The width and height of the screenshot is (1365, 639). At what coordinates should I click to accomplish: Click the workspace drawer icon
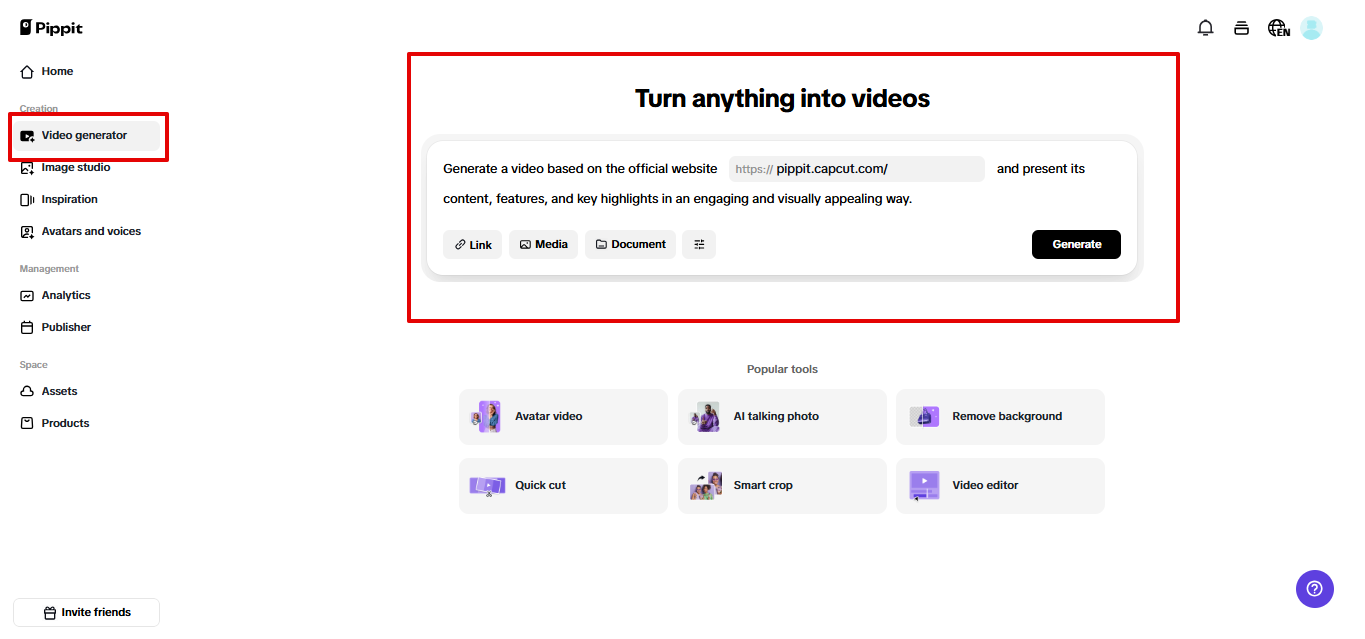click(1241, 27)
